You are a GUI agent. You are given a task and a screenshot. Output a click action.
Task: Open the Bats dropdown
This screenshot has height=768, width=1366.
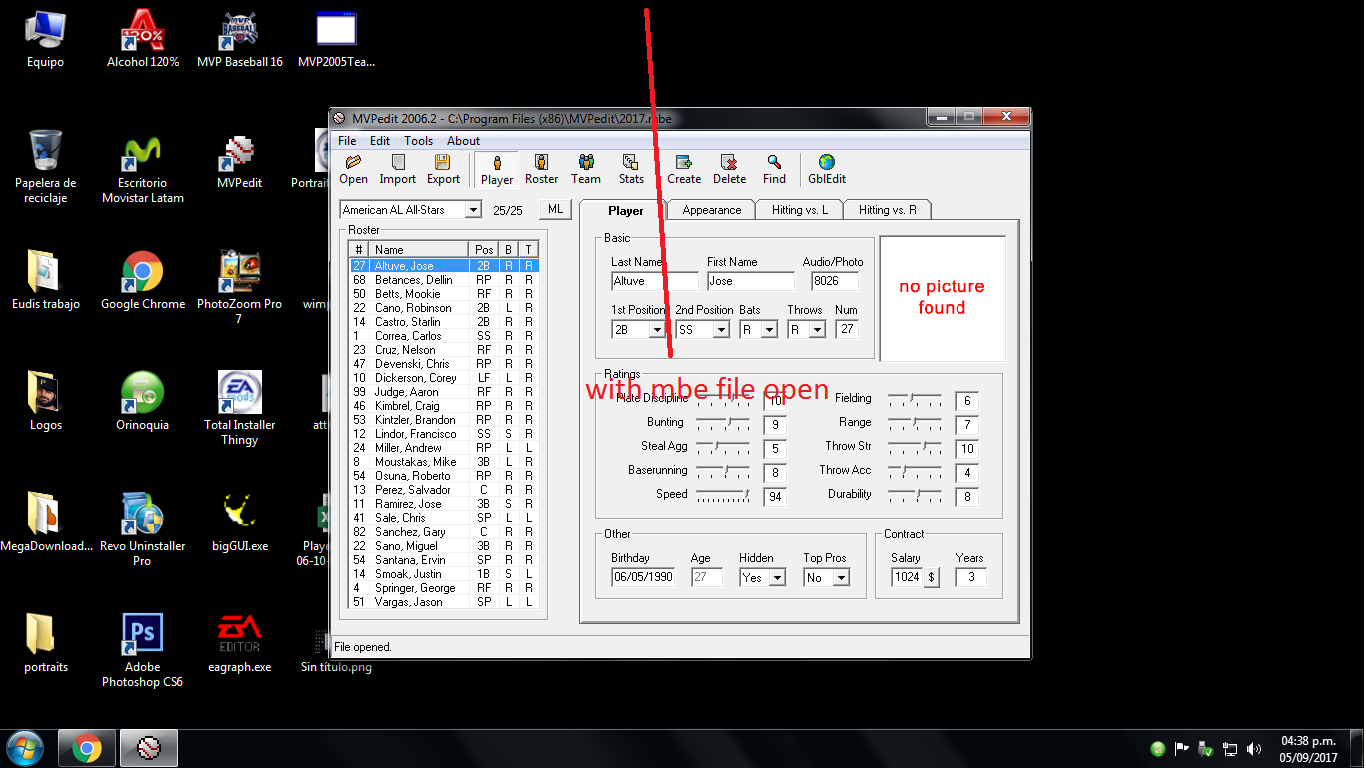769,330
